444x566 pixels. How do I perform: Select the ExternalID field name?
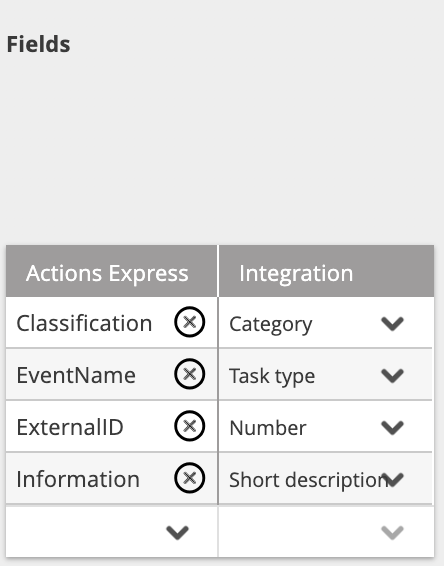point(70,427)
